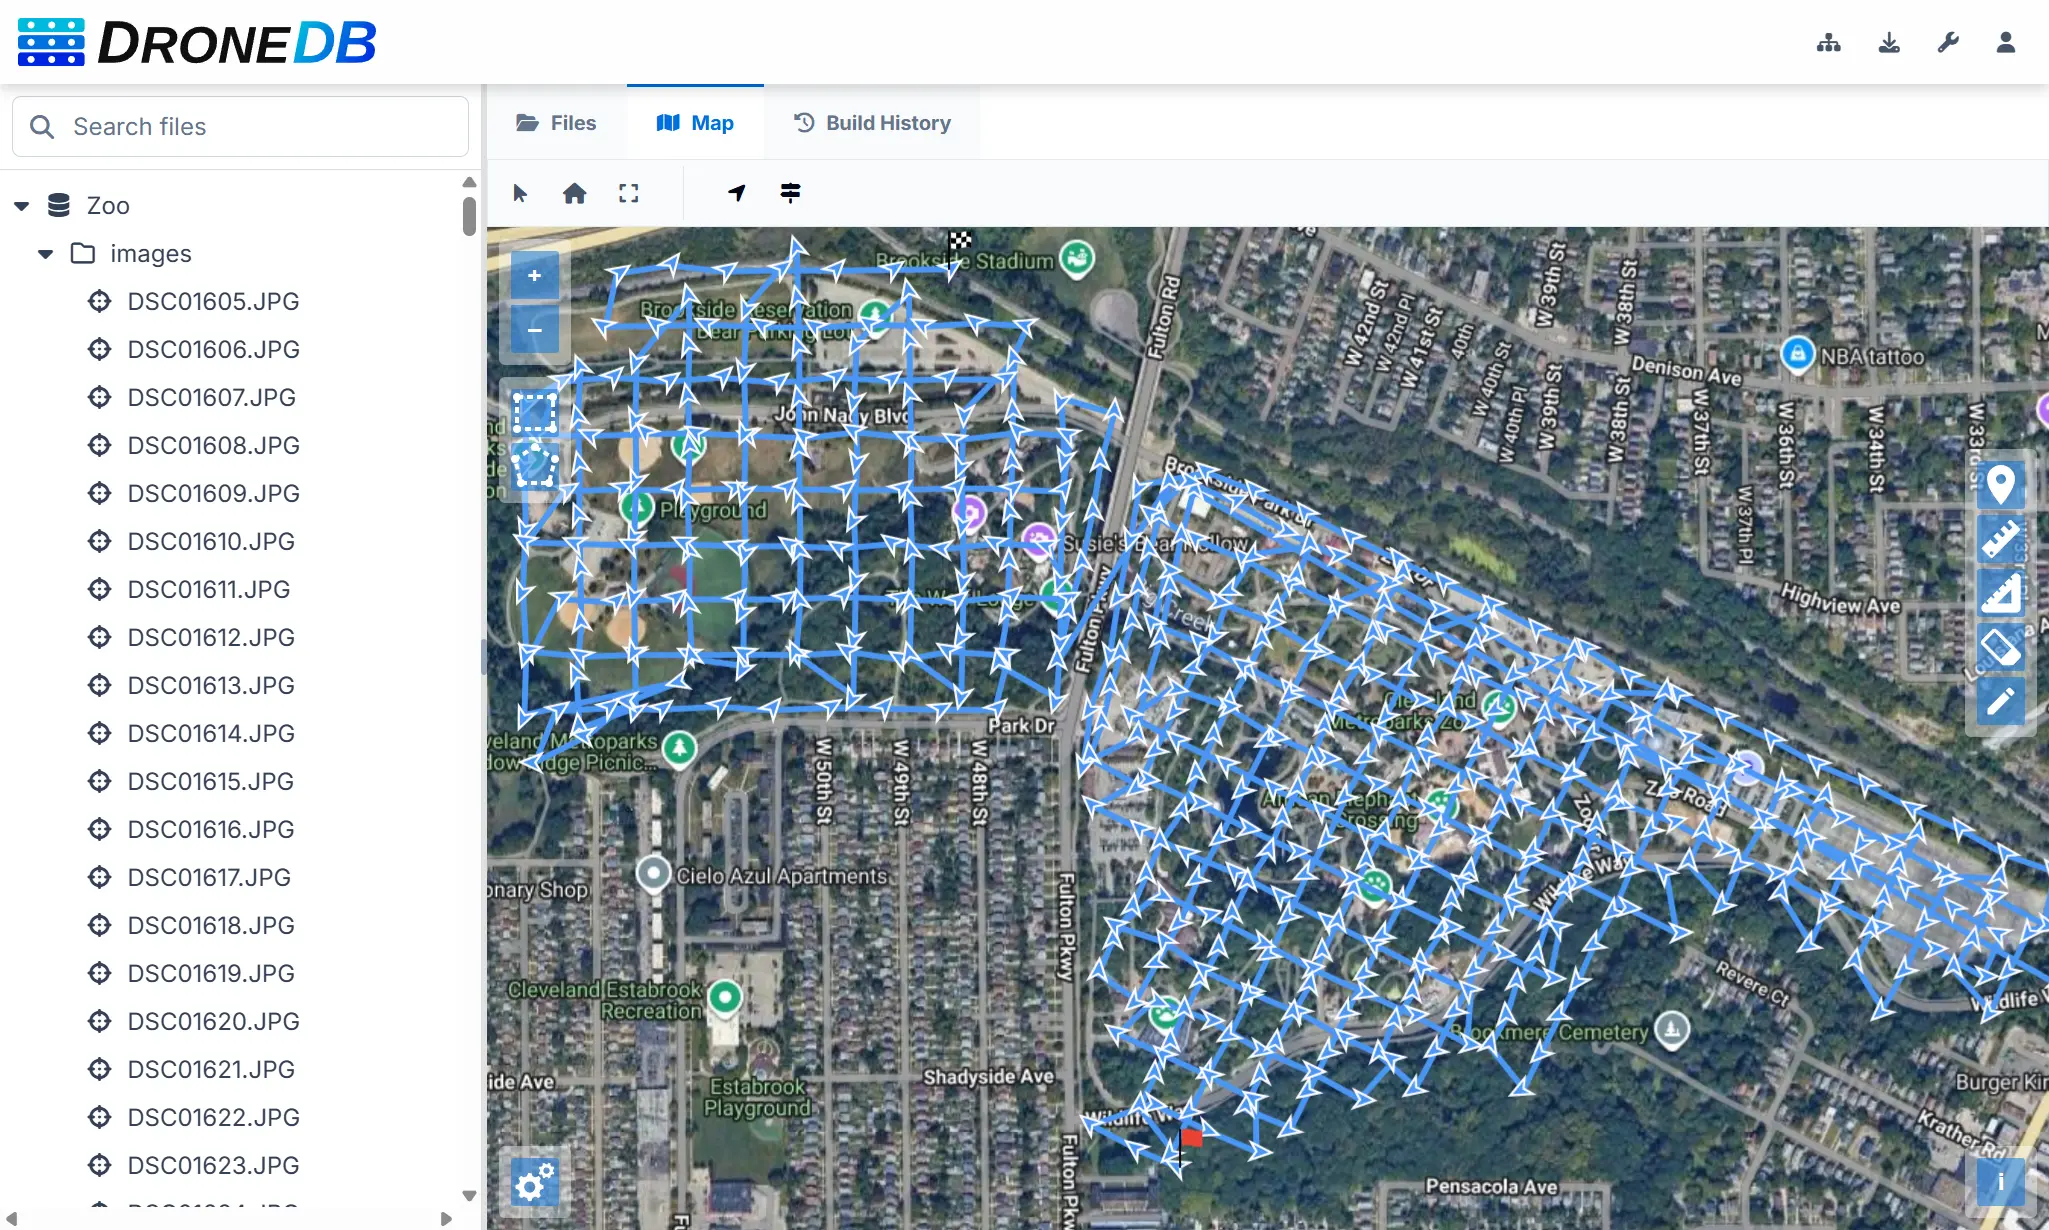Screen dimensions: 2049x1230
Task: Collapse the Zoo dataset tree node
Action: click(x=22, y=206)
